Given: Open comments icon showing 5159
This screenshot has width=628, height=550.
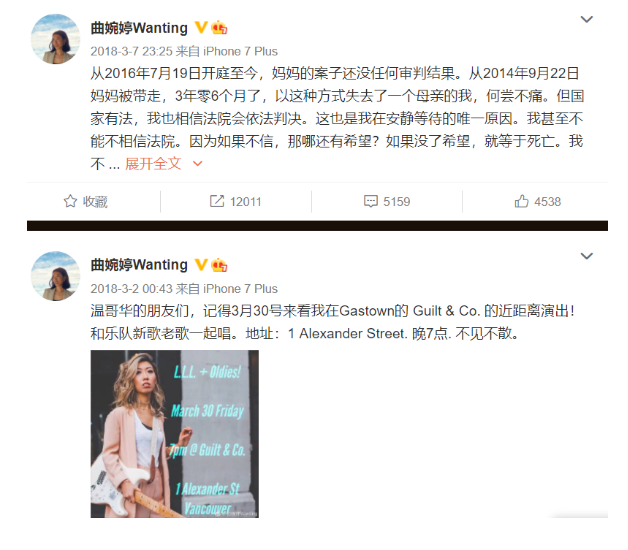Looking at the screenshot, I should click(370, 201).
